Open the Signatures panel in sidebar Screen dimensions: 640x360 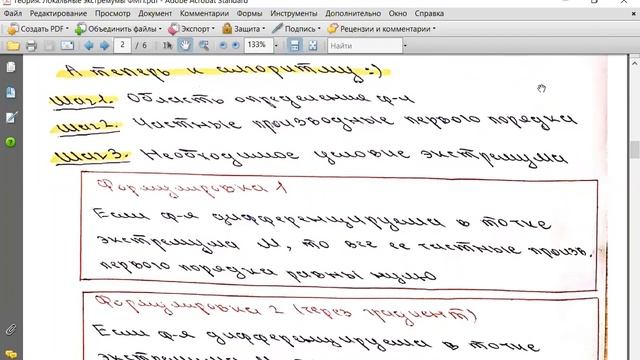[11, 118]
